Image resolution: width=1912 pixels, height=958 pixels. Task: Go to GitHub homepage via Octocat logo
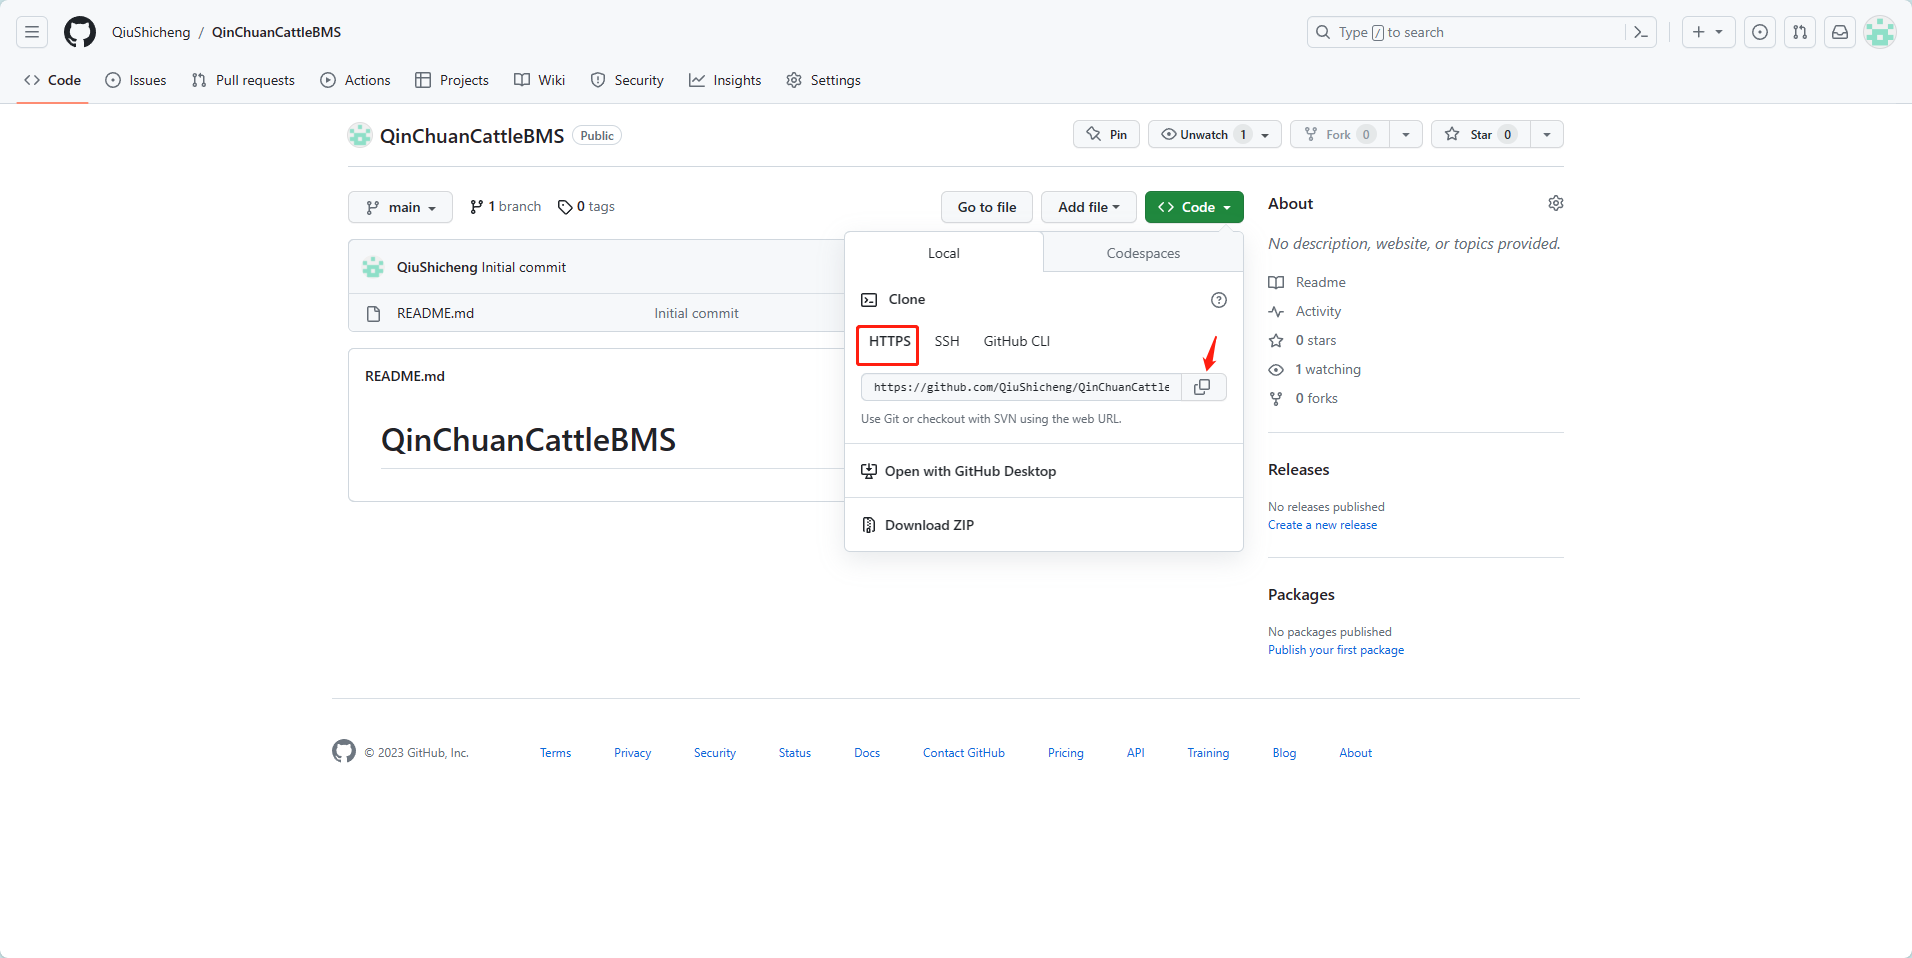tap(80, 32)
